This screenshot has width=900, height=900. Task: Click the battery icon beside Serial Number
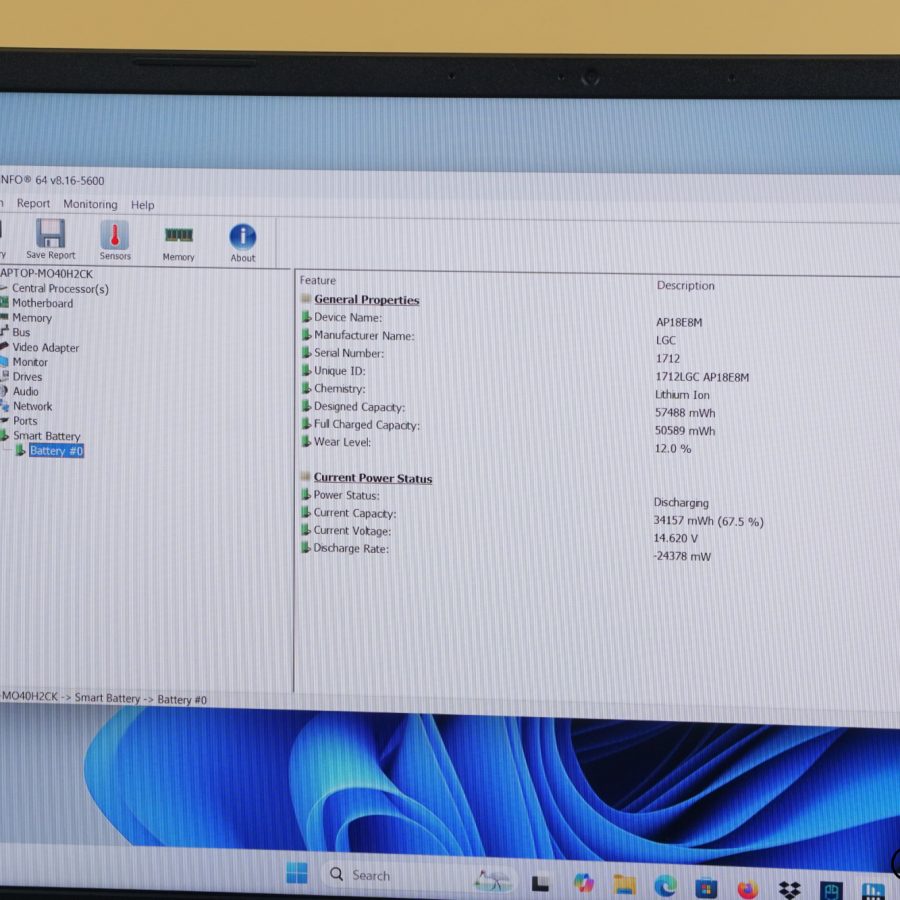307,352
